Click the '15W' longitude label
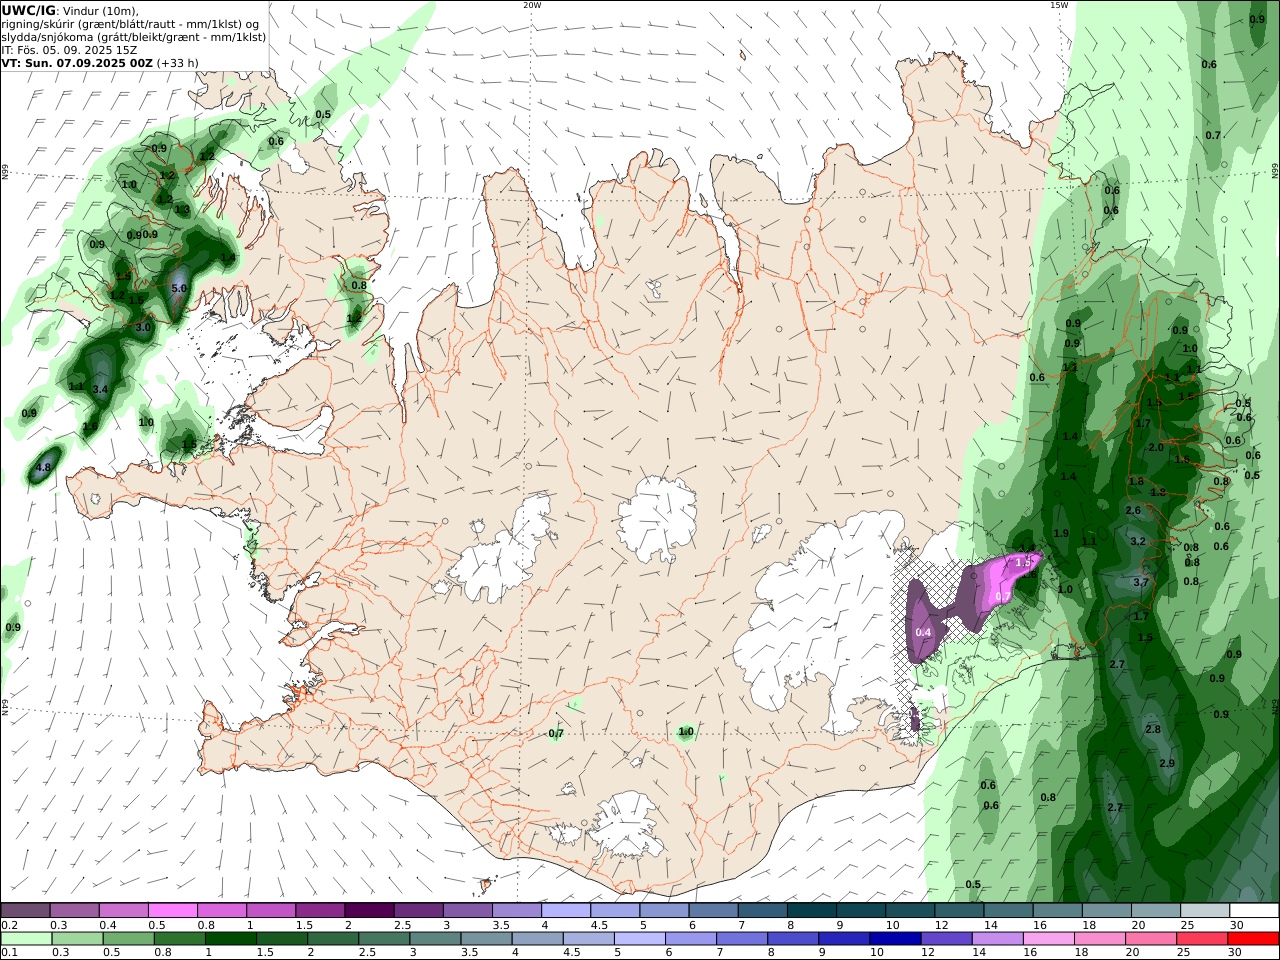Image resolution: width=1280 pixels, height=960 pixels. 1058,5
